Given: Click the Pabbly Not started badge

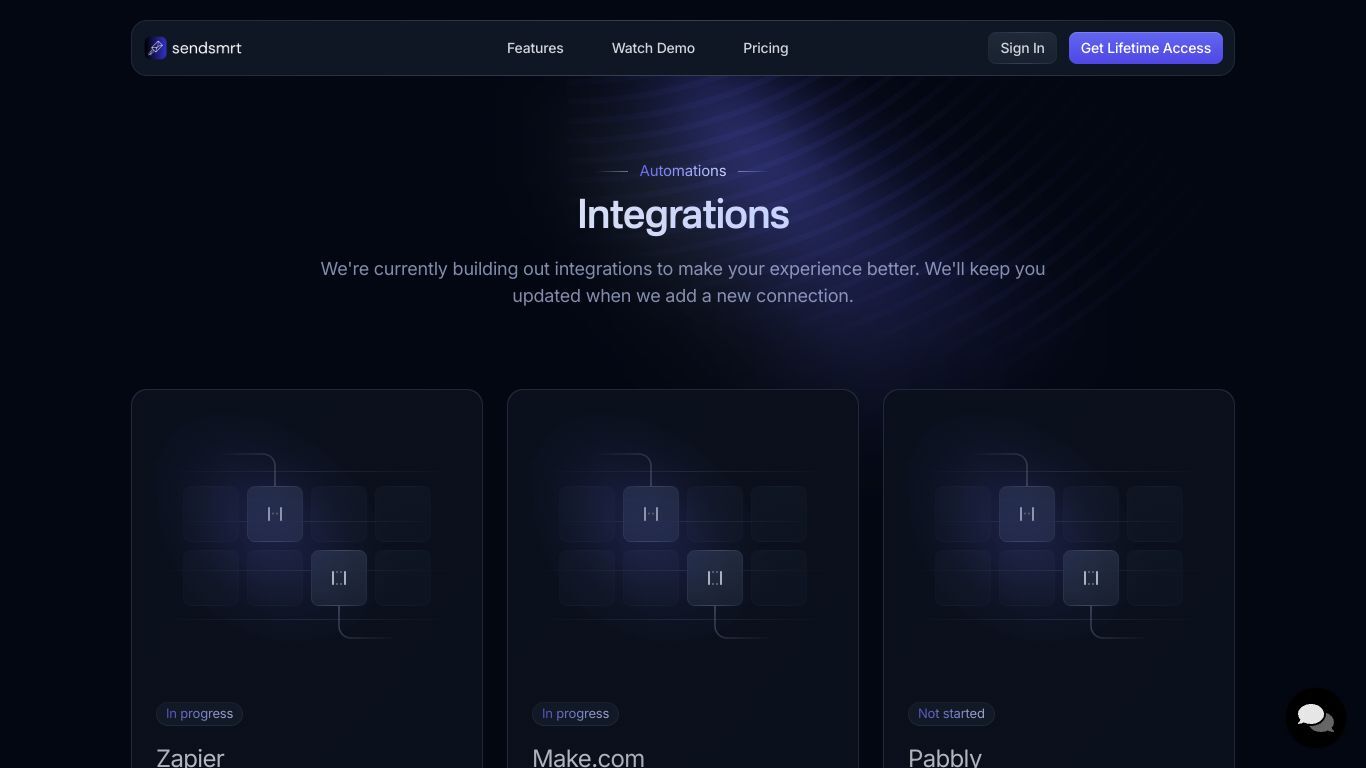Looking at the screenshot, I should click(x=951, y=714).
